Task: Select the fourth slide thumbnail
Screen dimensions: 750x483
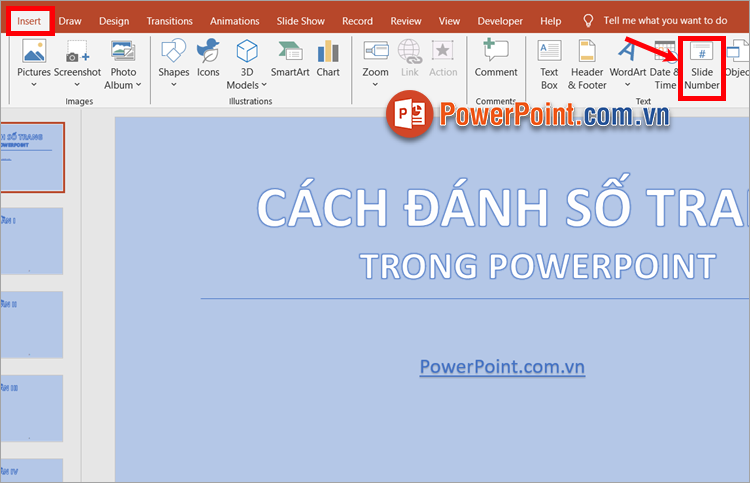Action: coord(32,408)
